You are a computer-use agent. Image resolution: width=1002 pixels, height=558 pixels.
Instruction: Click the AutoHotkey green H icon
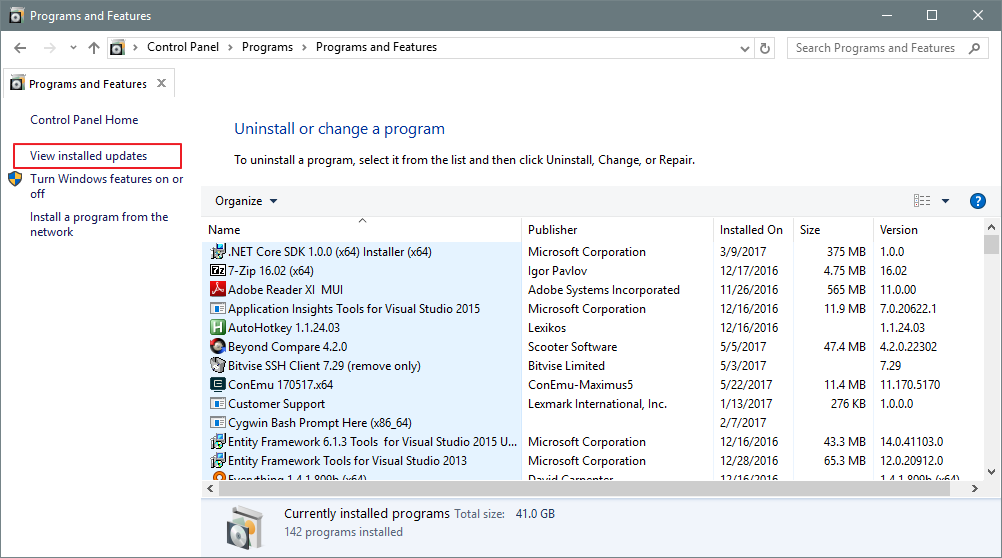click(x=218, y=327)
